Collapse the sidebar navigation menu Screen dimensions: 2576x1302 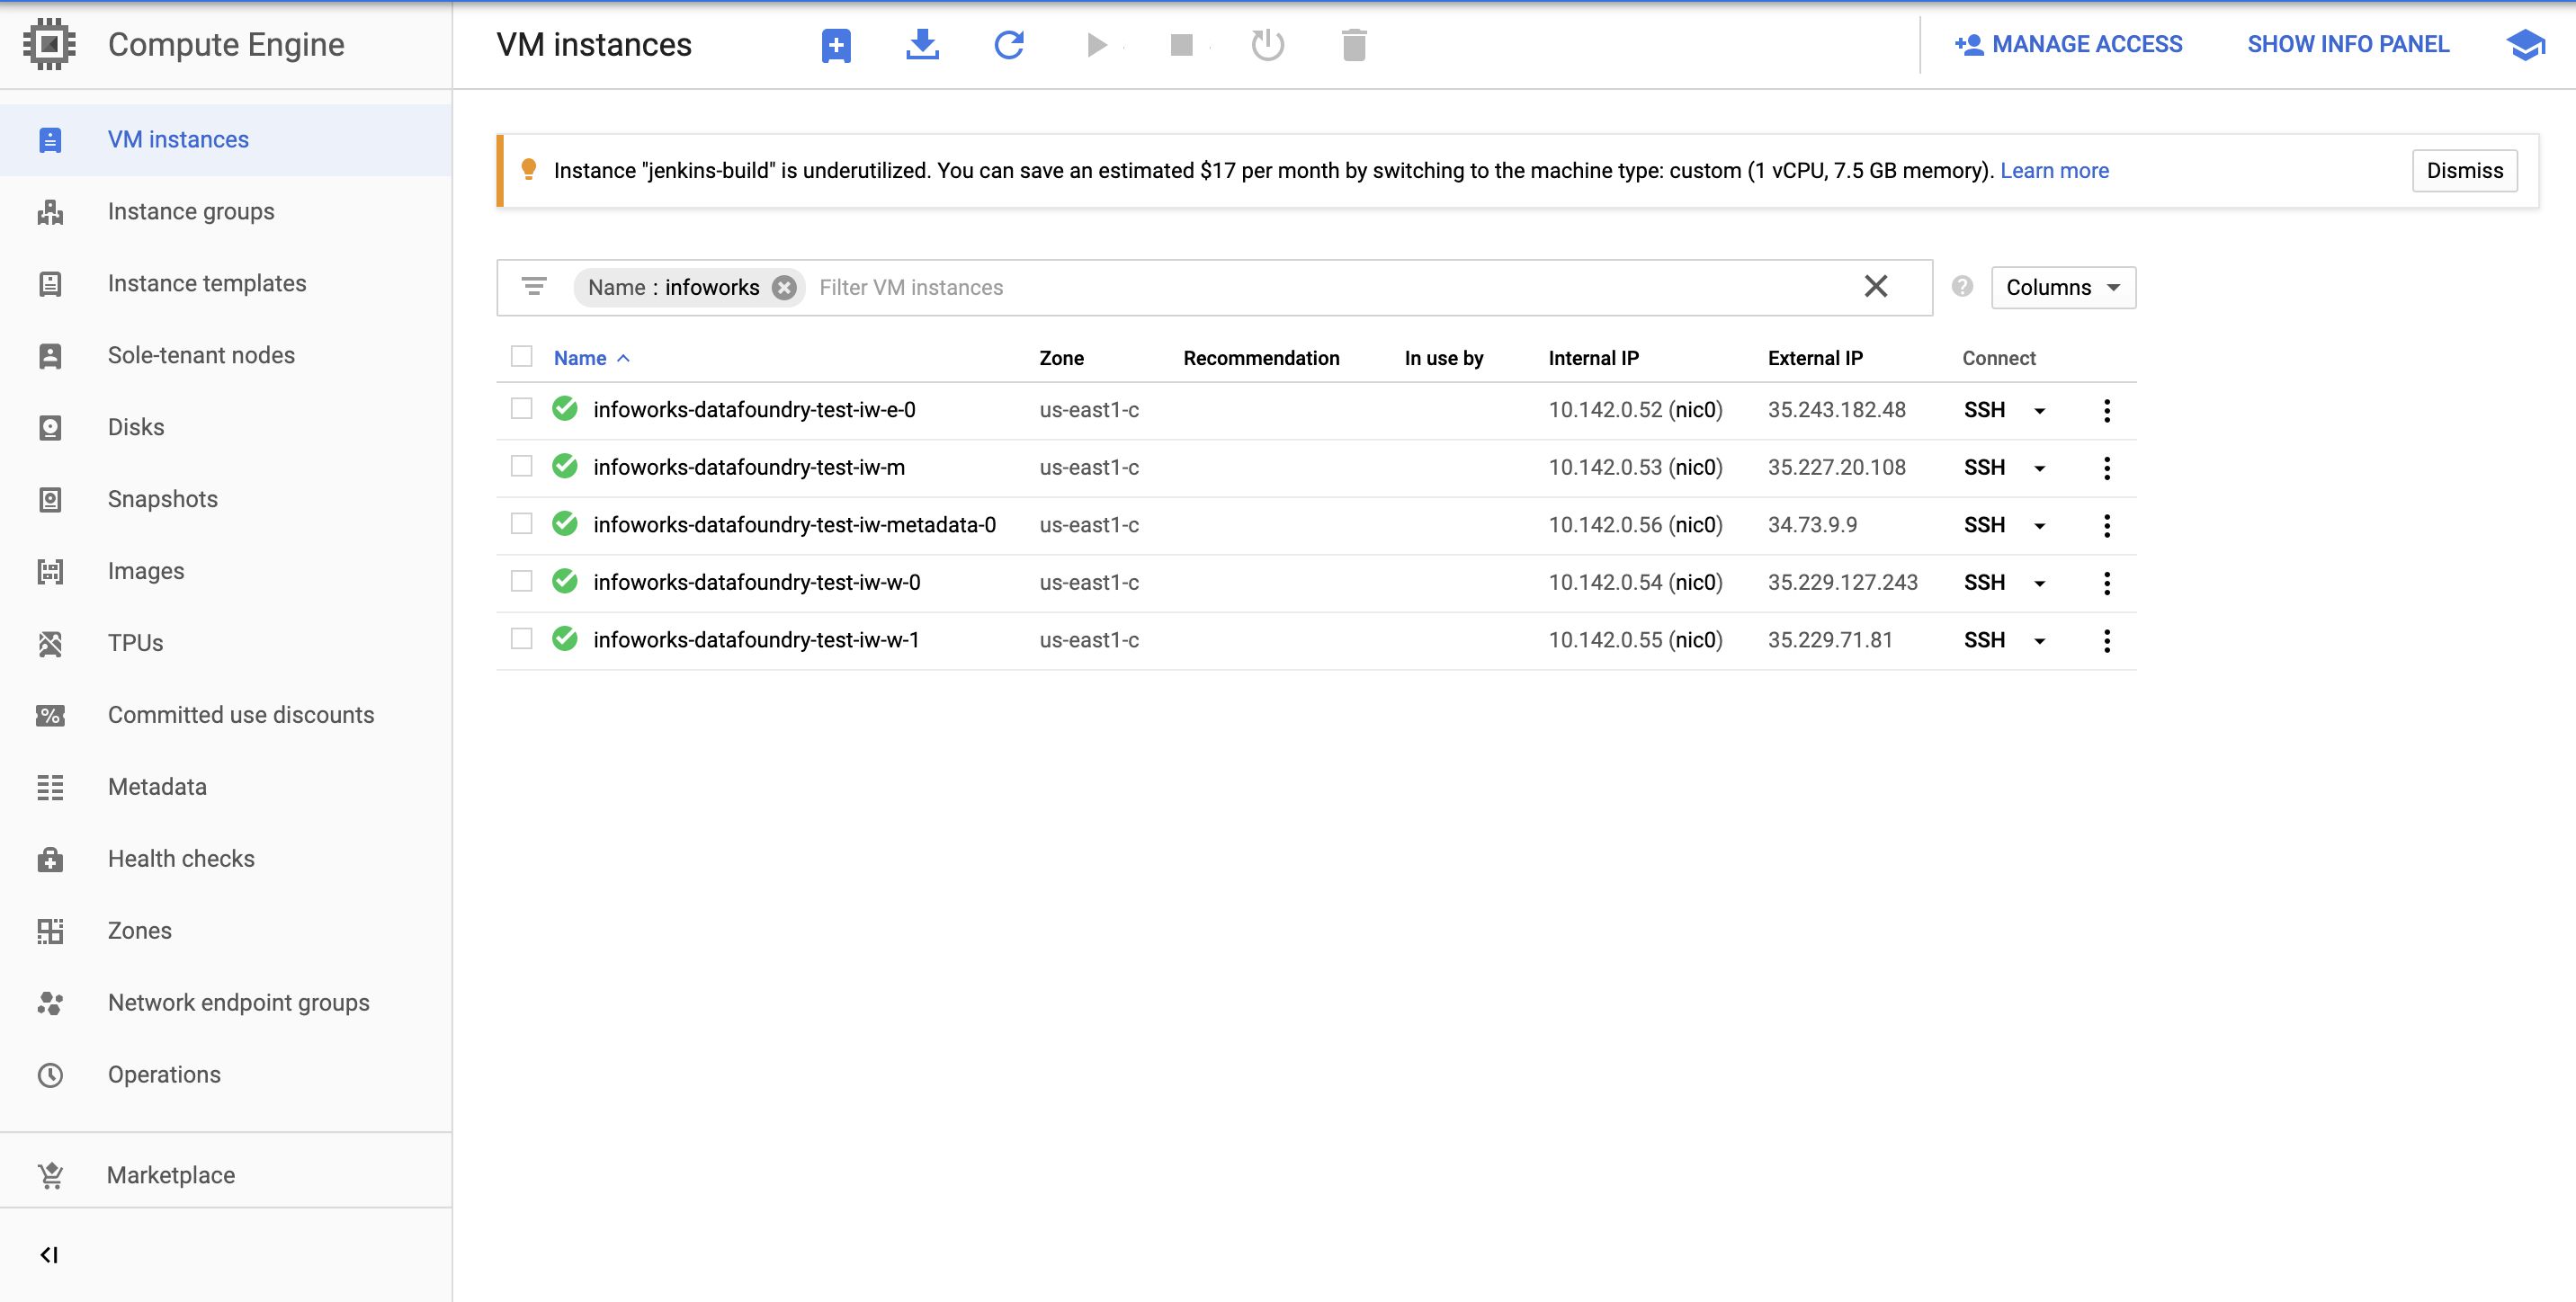click(49, 1255)
